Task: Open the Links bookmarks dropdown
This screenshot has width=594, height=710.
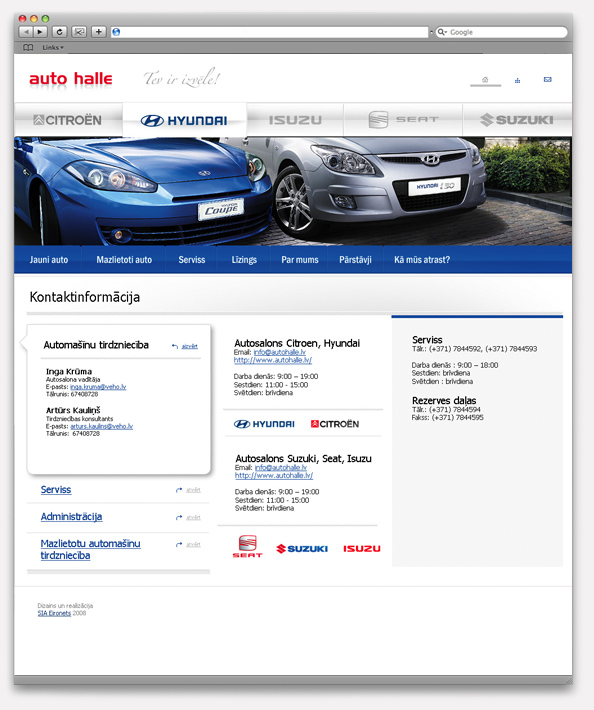Action: coord(53,48)
